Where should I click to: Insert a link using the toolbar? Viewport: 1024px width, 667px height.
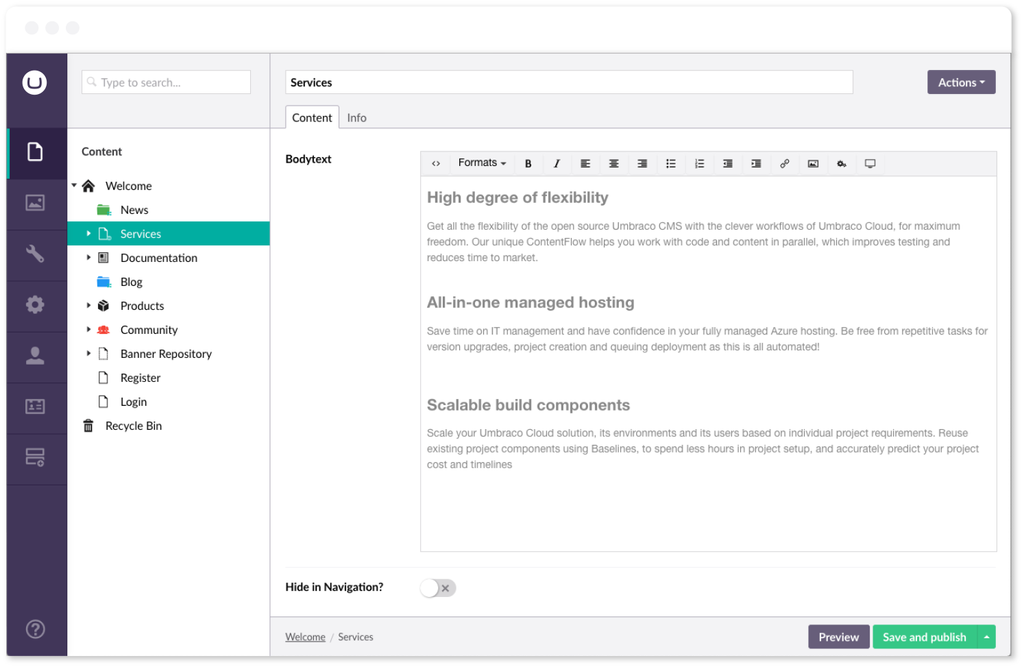(784, 164)
